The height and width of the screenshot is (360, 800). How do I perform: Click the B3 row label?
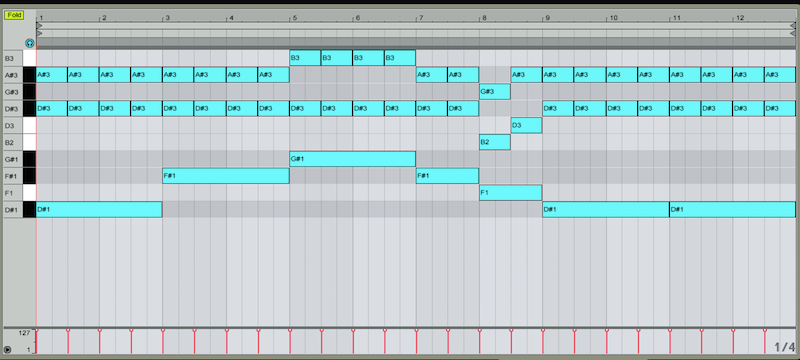(9, 59)
